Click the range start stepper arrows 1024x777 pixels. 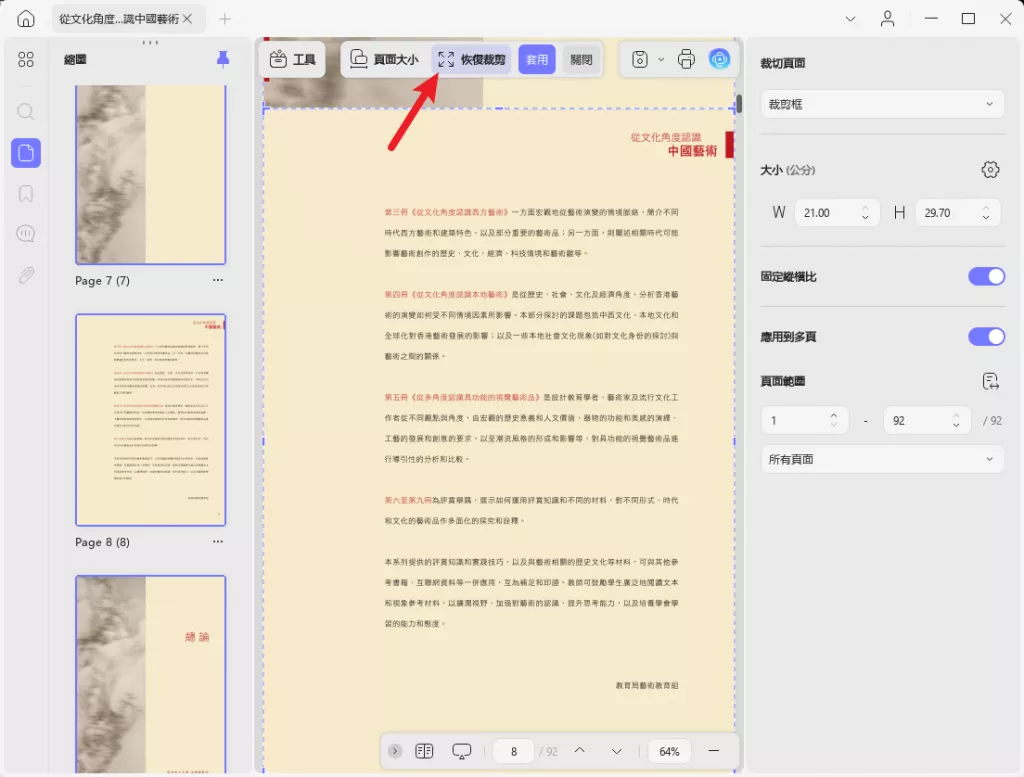click(833, 420)
